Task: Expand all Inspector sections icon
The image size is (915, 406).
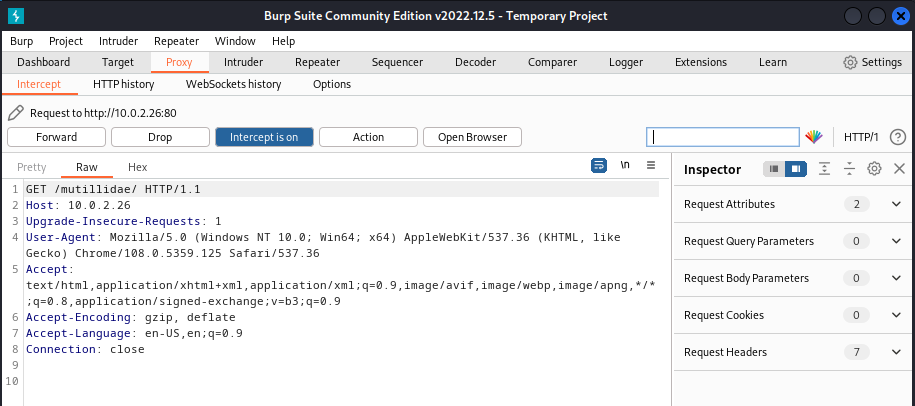Action: click(824, 169)
